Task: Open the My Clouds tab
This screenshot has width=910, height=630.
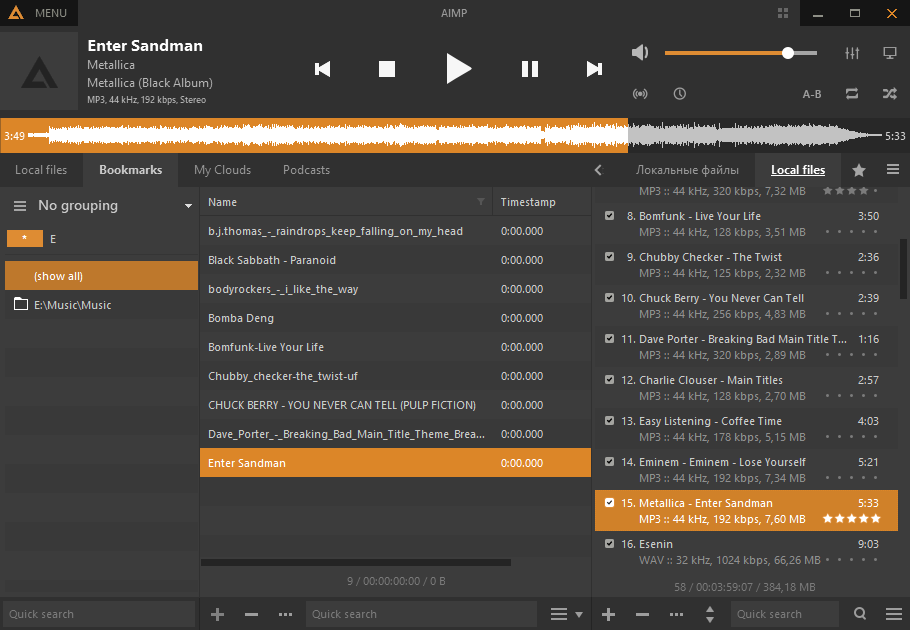Action: pyautogui.click(x=222, y=170)
